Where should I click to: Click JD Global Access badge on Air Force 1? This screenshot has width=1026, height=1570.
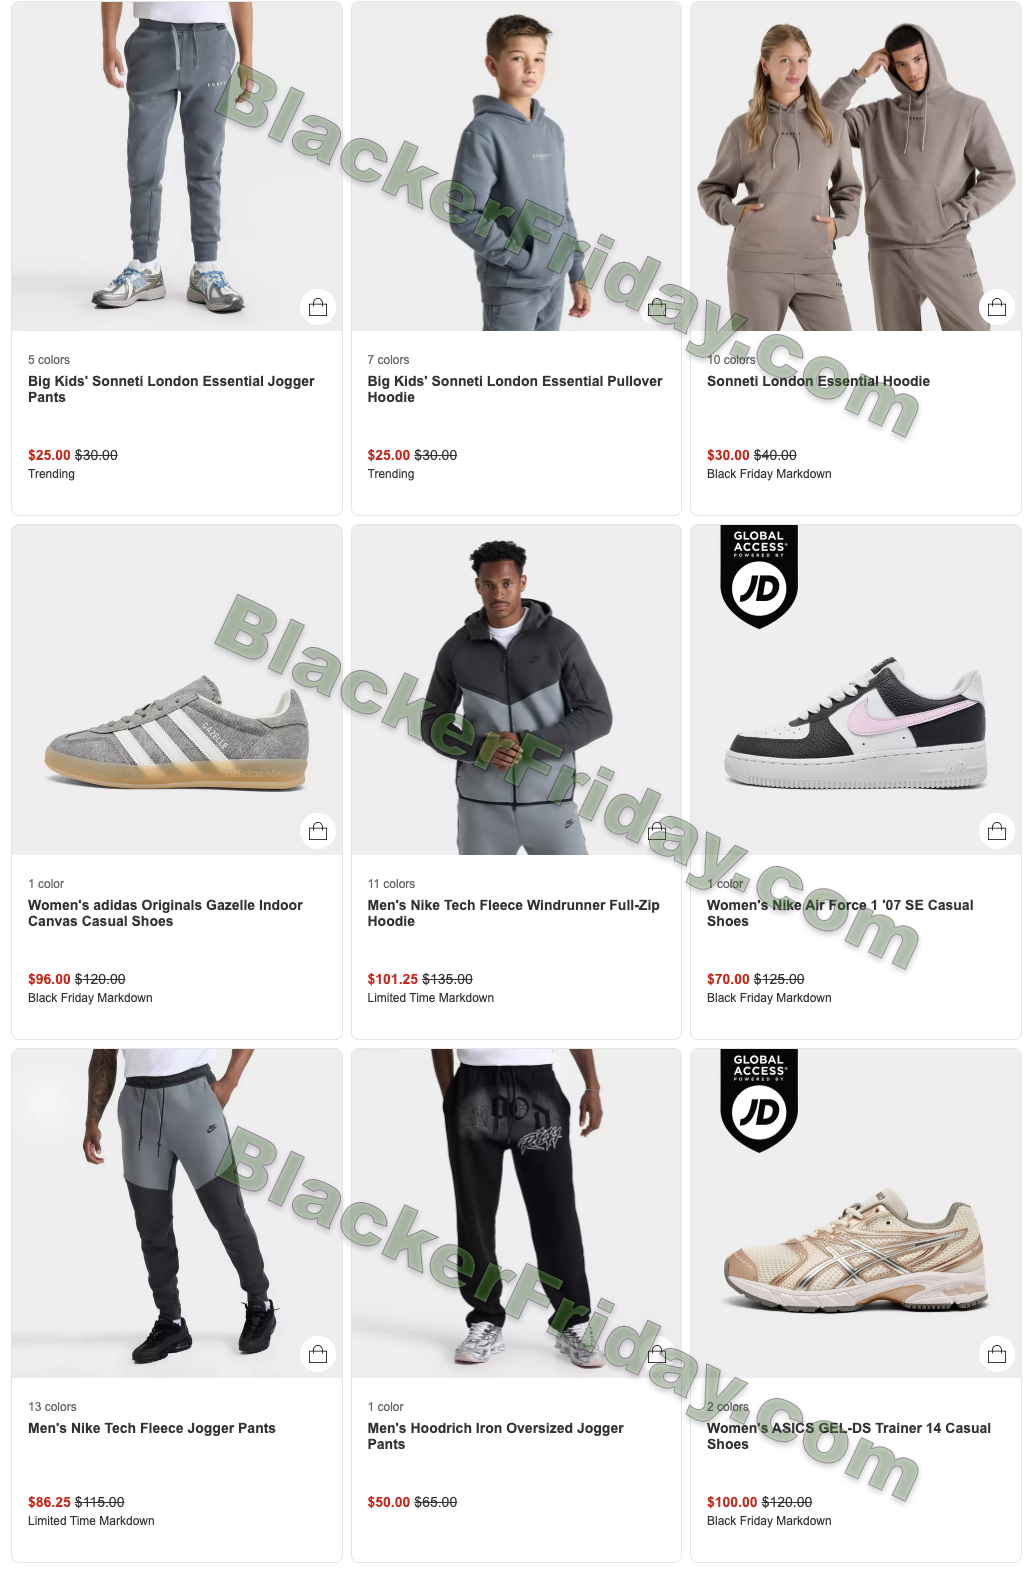pyautogui.click(x=759, y=576)
